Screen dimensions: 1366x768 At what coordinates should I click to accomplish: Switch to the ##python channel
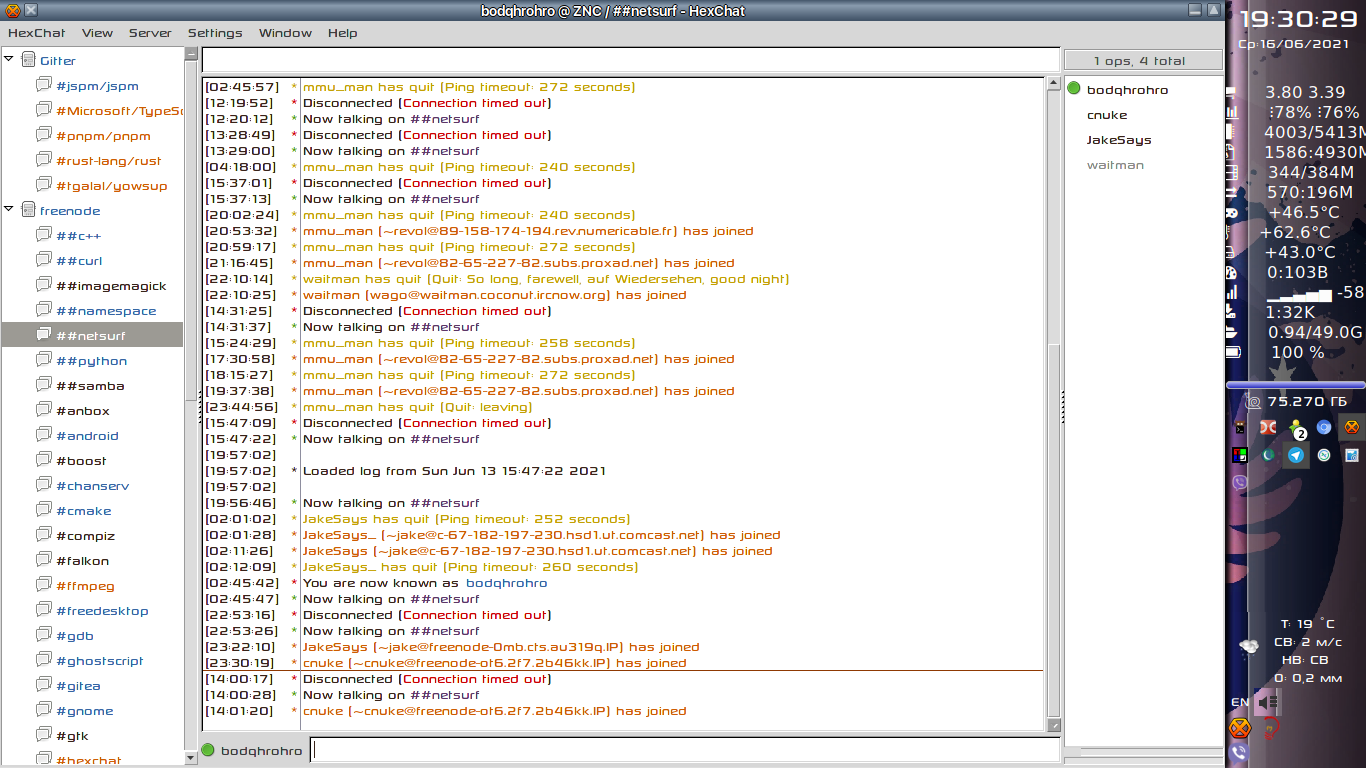tap(91, 361)
